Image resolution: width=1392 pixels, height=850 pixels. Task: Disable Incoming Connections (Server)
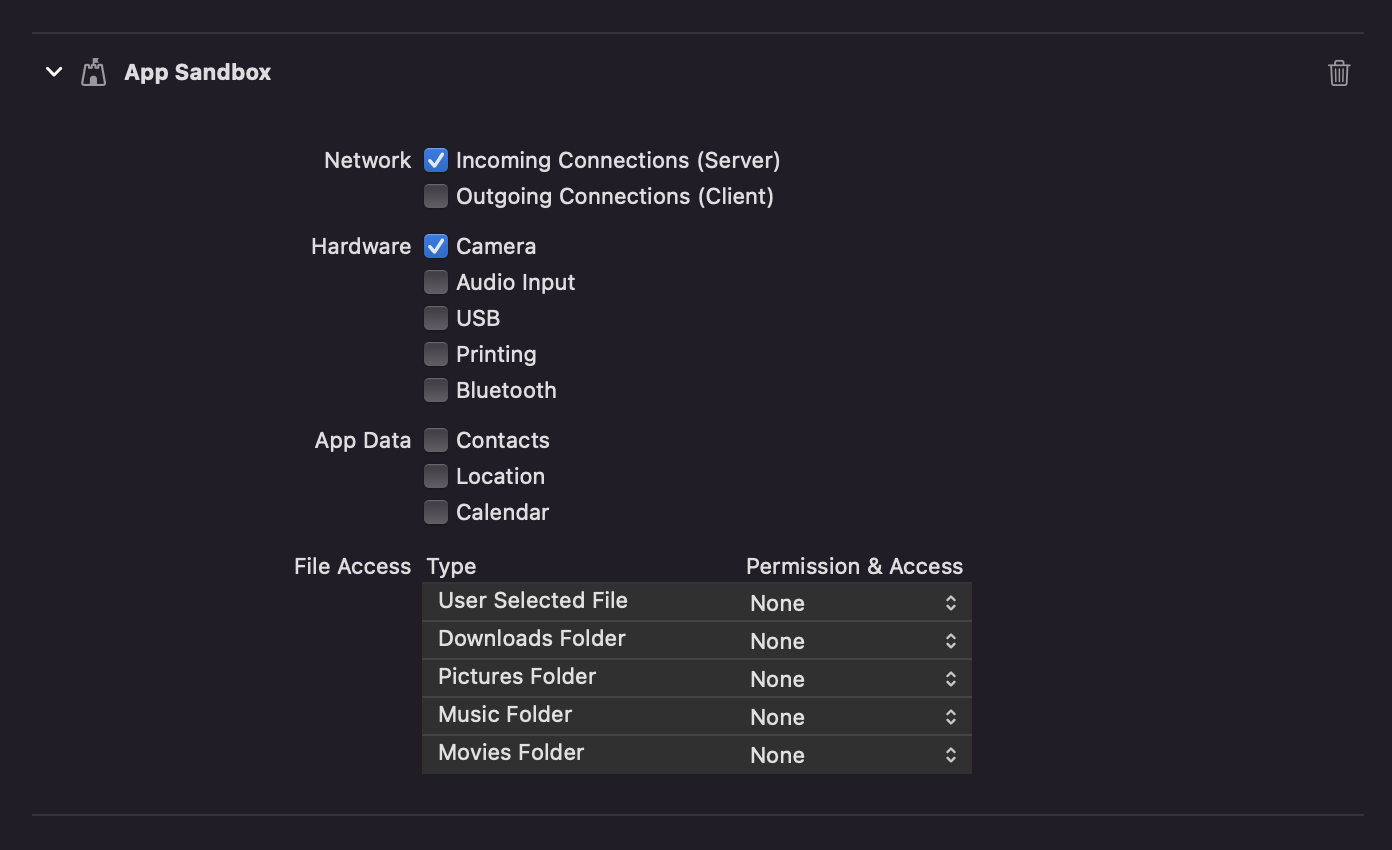coord(435,160)
